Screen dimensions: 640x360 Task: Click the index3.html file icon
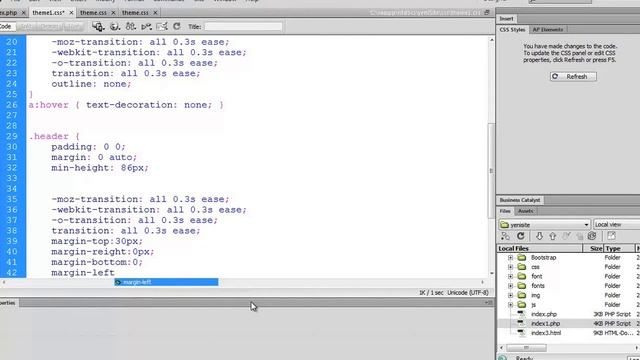[522, 333]
